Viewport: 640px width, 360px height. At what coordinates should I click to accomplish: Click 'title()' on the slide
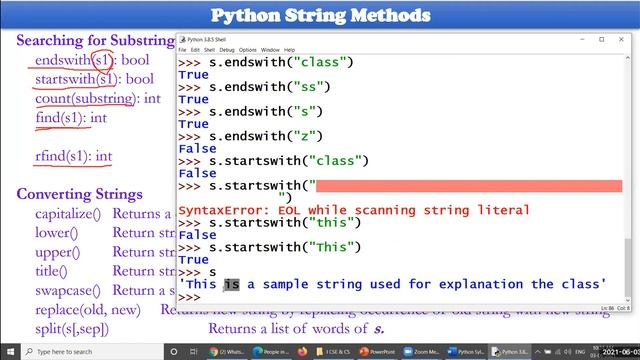point(51,271)
